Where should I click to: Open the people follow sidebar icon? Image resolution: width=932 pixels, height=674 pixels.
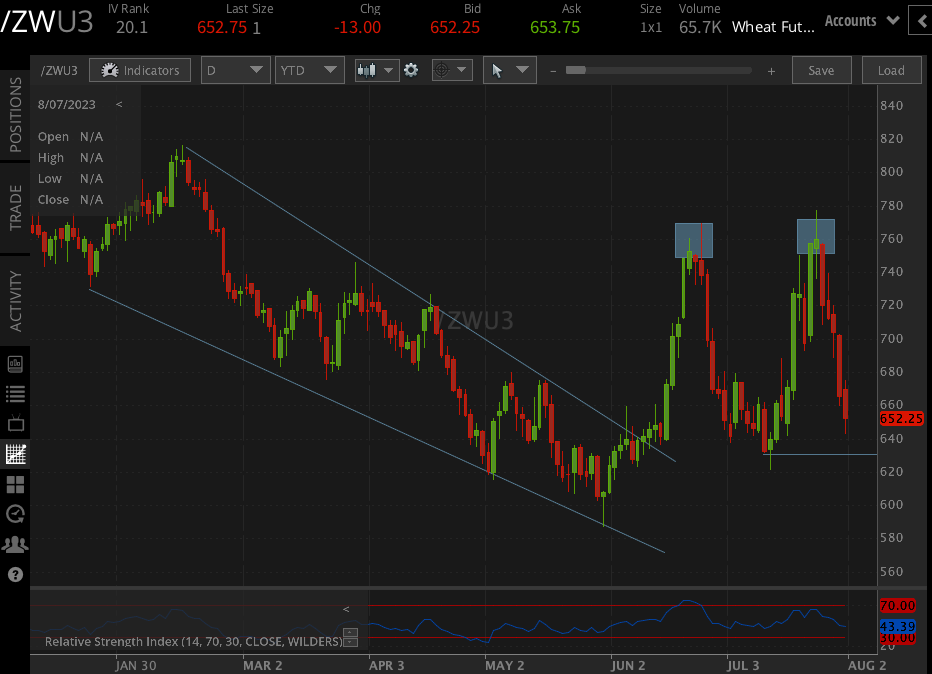point(15,544)
